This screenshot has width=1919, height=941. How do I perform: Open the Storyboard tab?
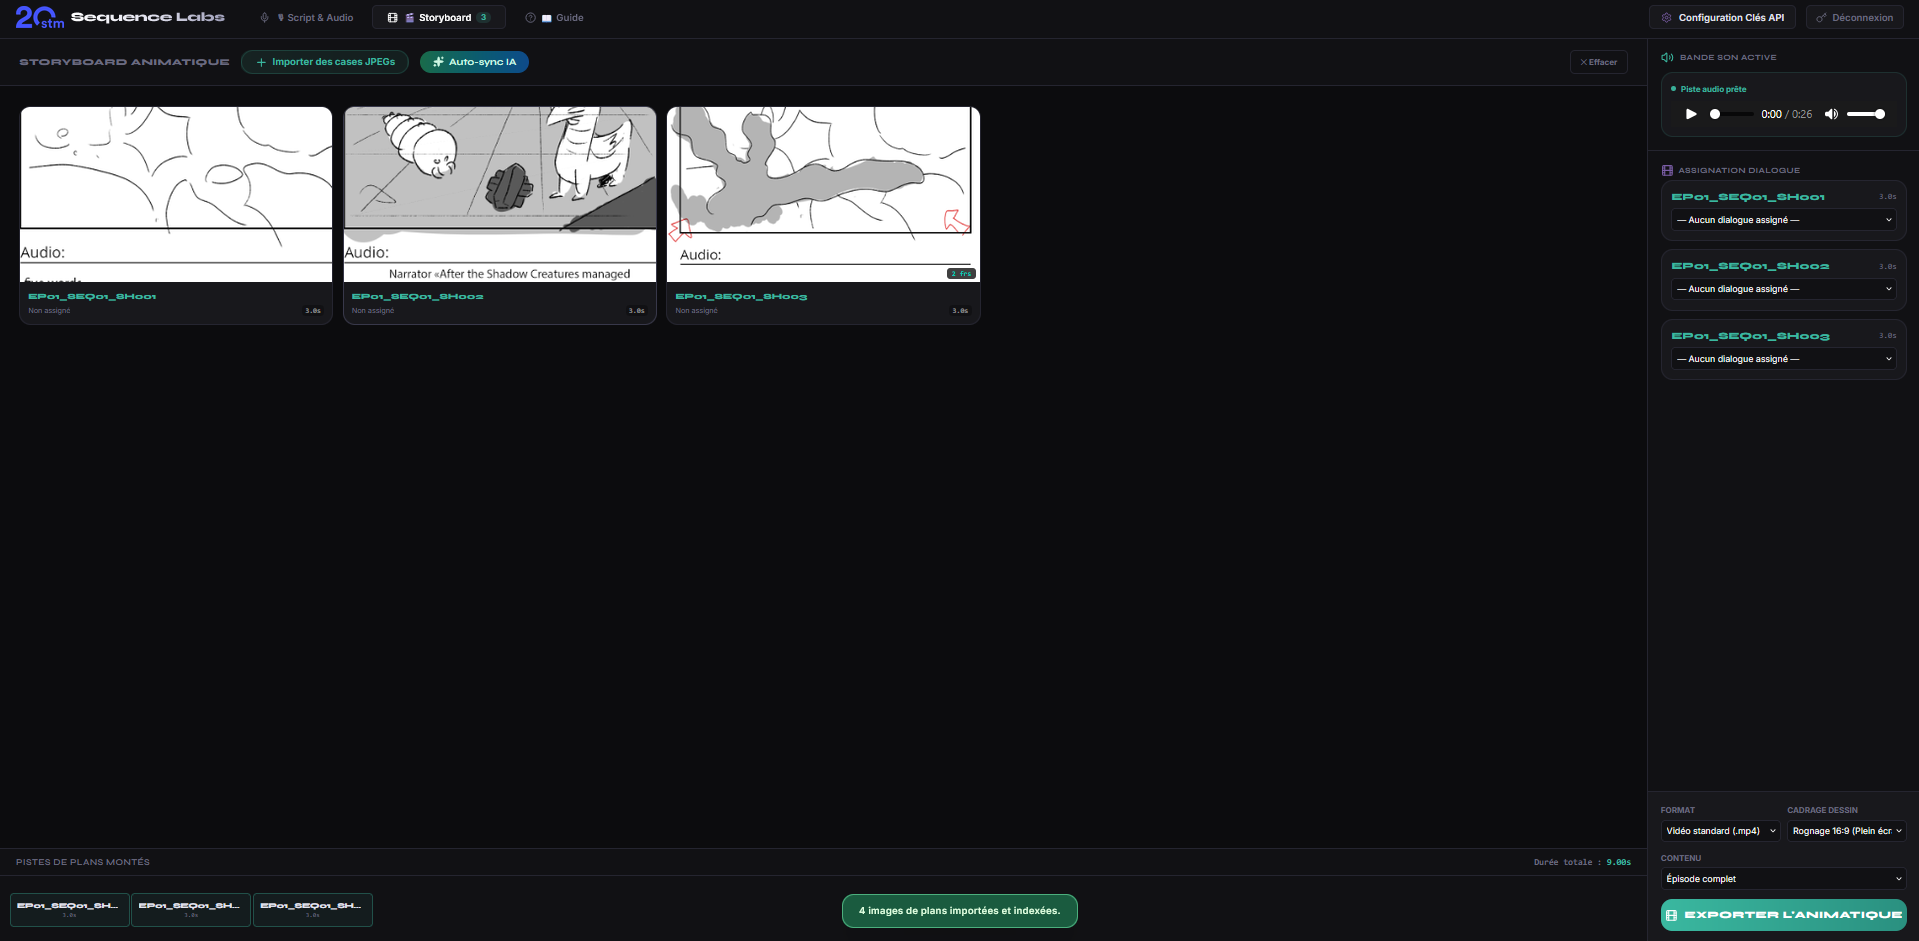click(x=439, y=18)
